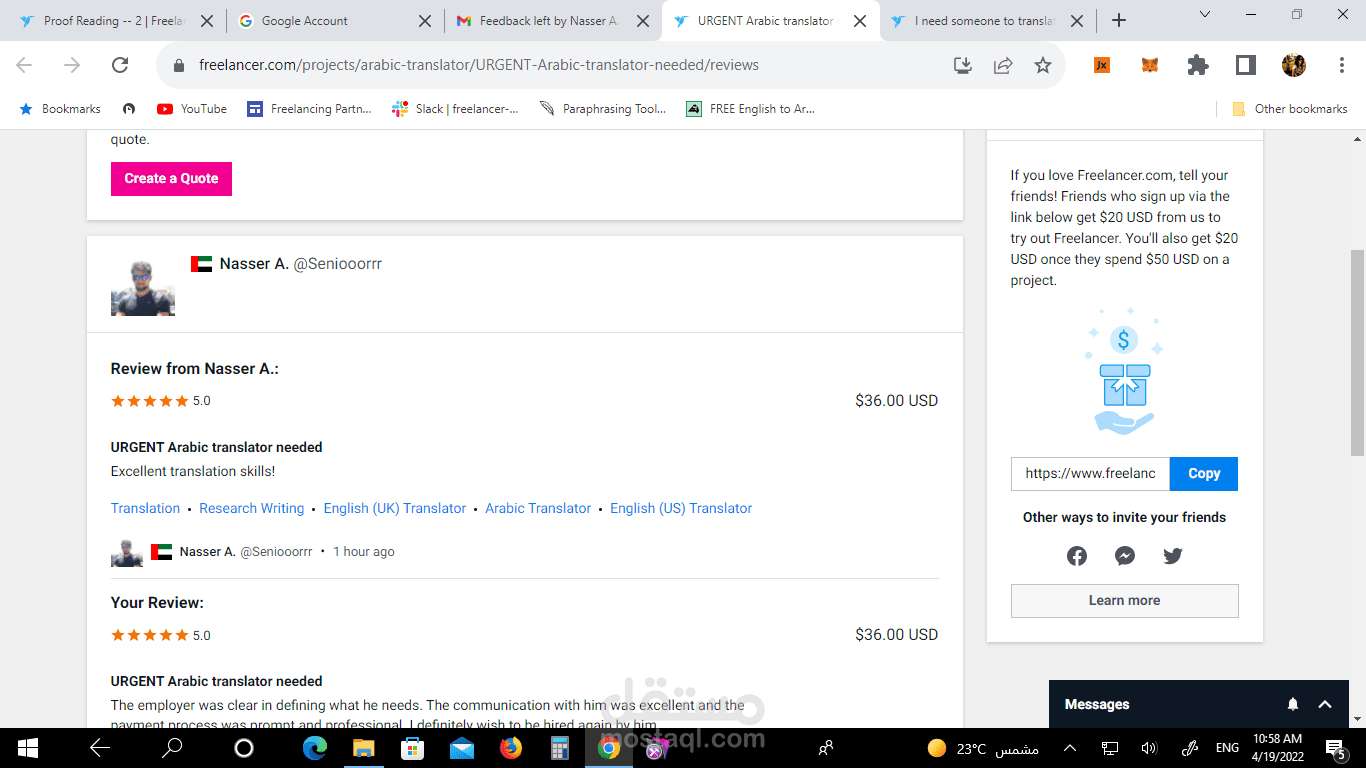Open the volume control in system tray
1366x768 pixels.
(1149, 747)
